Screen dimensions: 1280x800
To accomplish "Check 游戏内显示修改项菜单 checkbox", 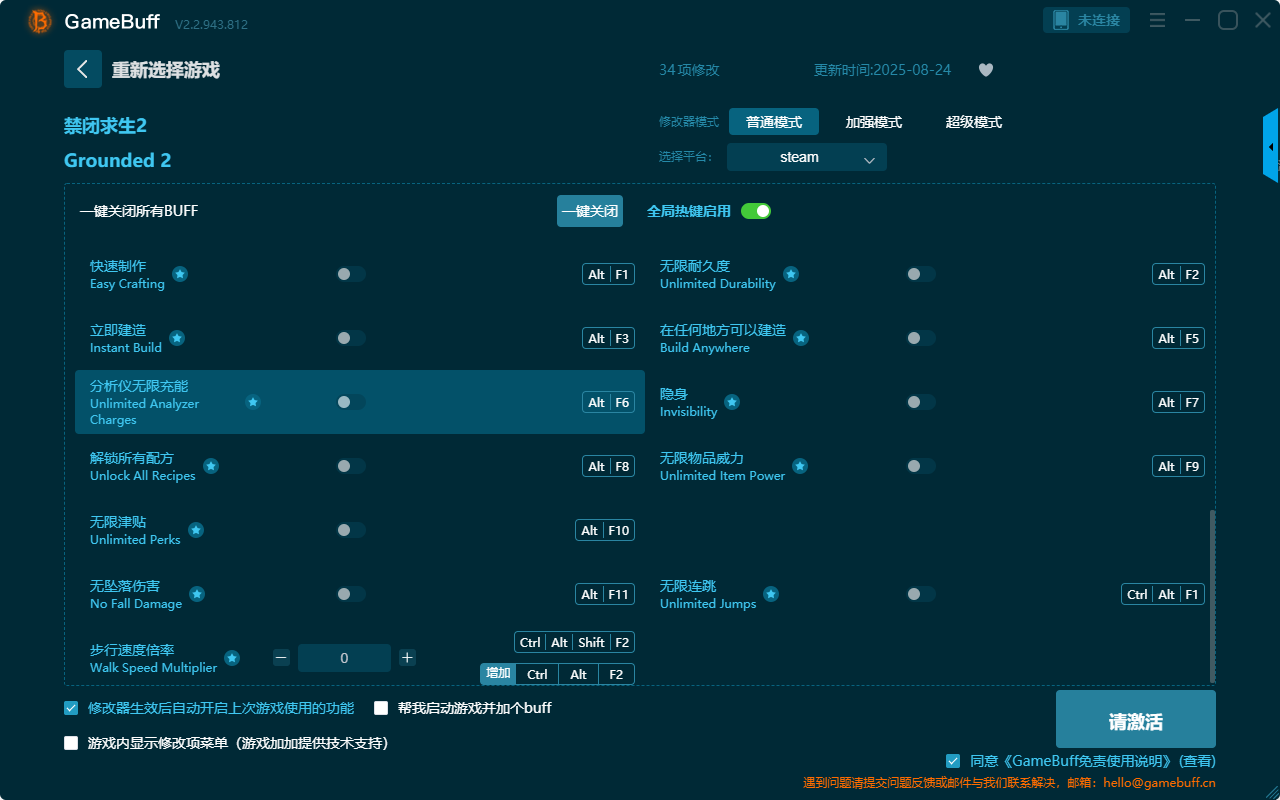I will (71, 743).
